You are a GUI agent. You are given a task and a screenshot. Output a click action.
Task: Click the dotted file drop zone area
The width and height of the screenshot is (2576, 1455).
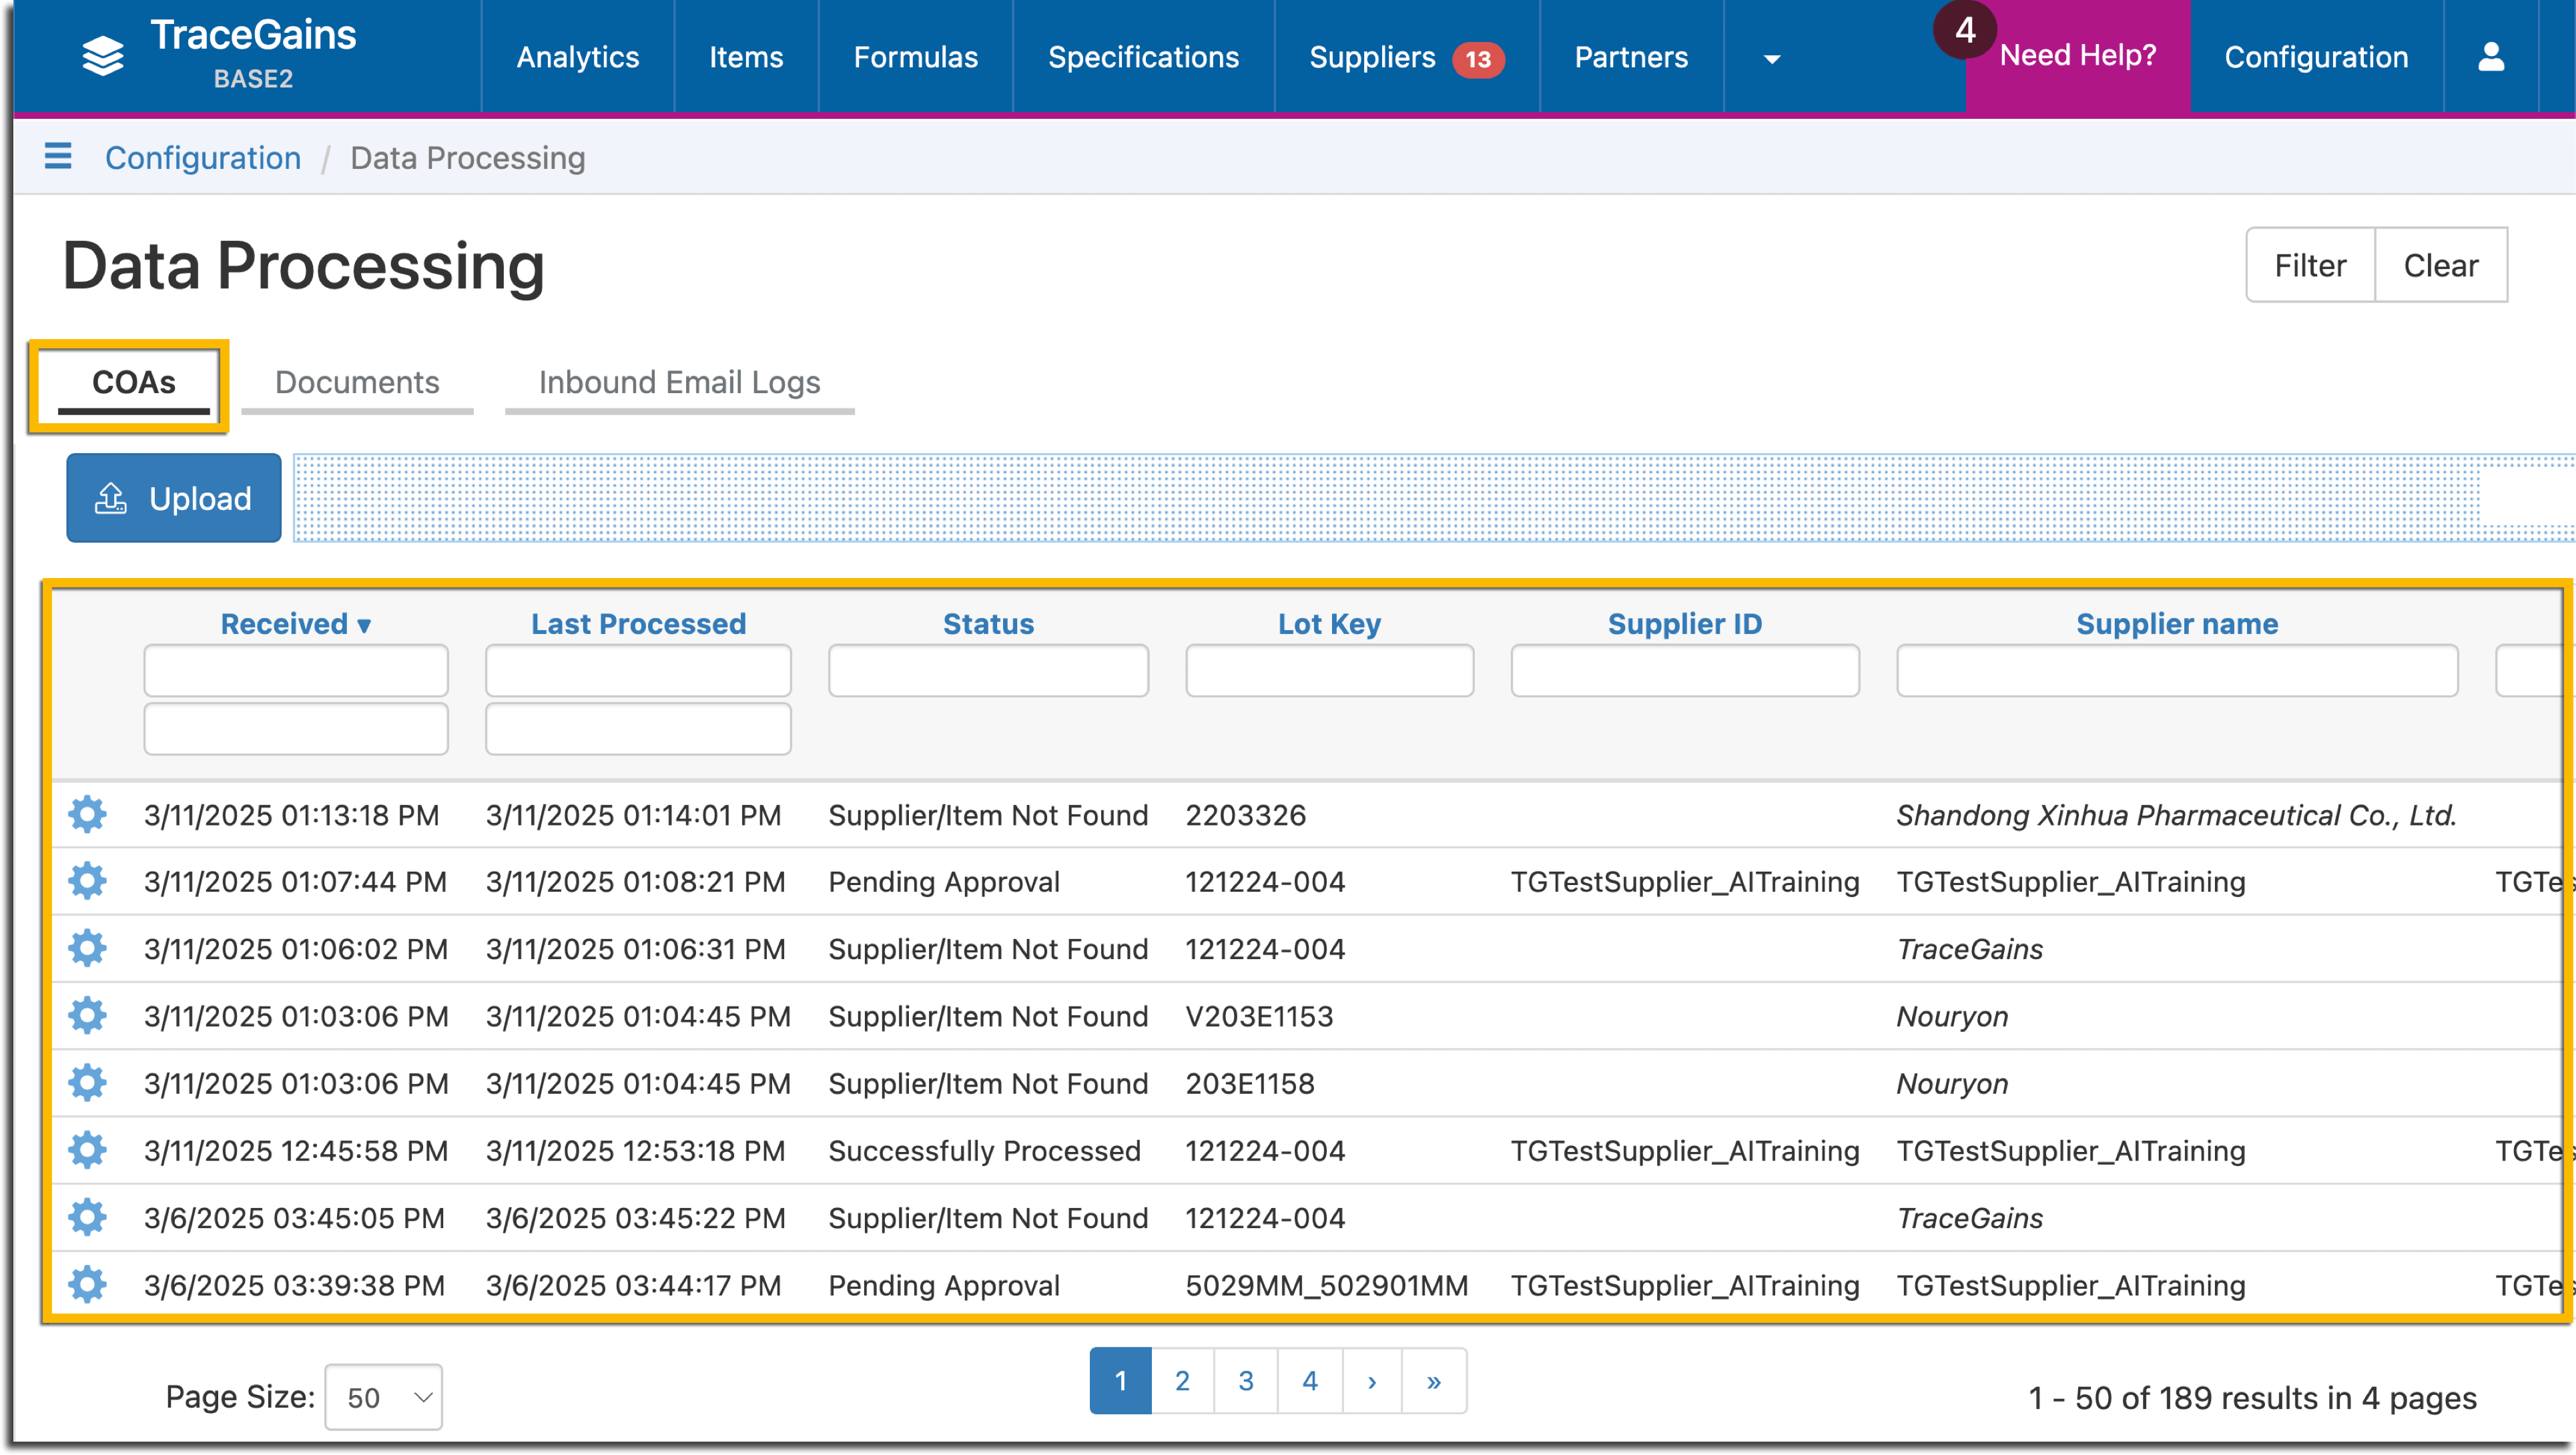[1434, 498]
